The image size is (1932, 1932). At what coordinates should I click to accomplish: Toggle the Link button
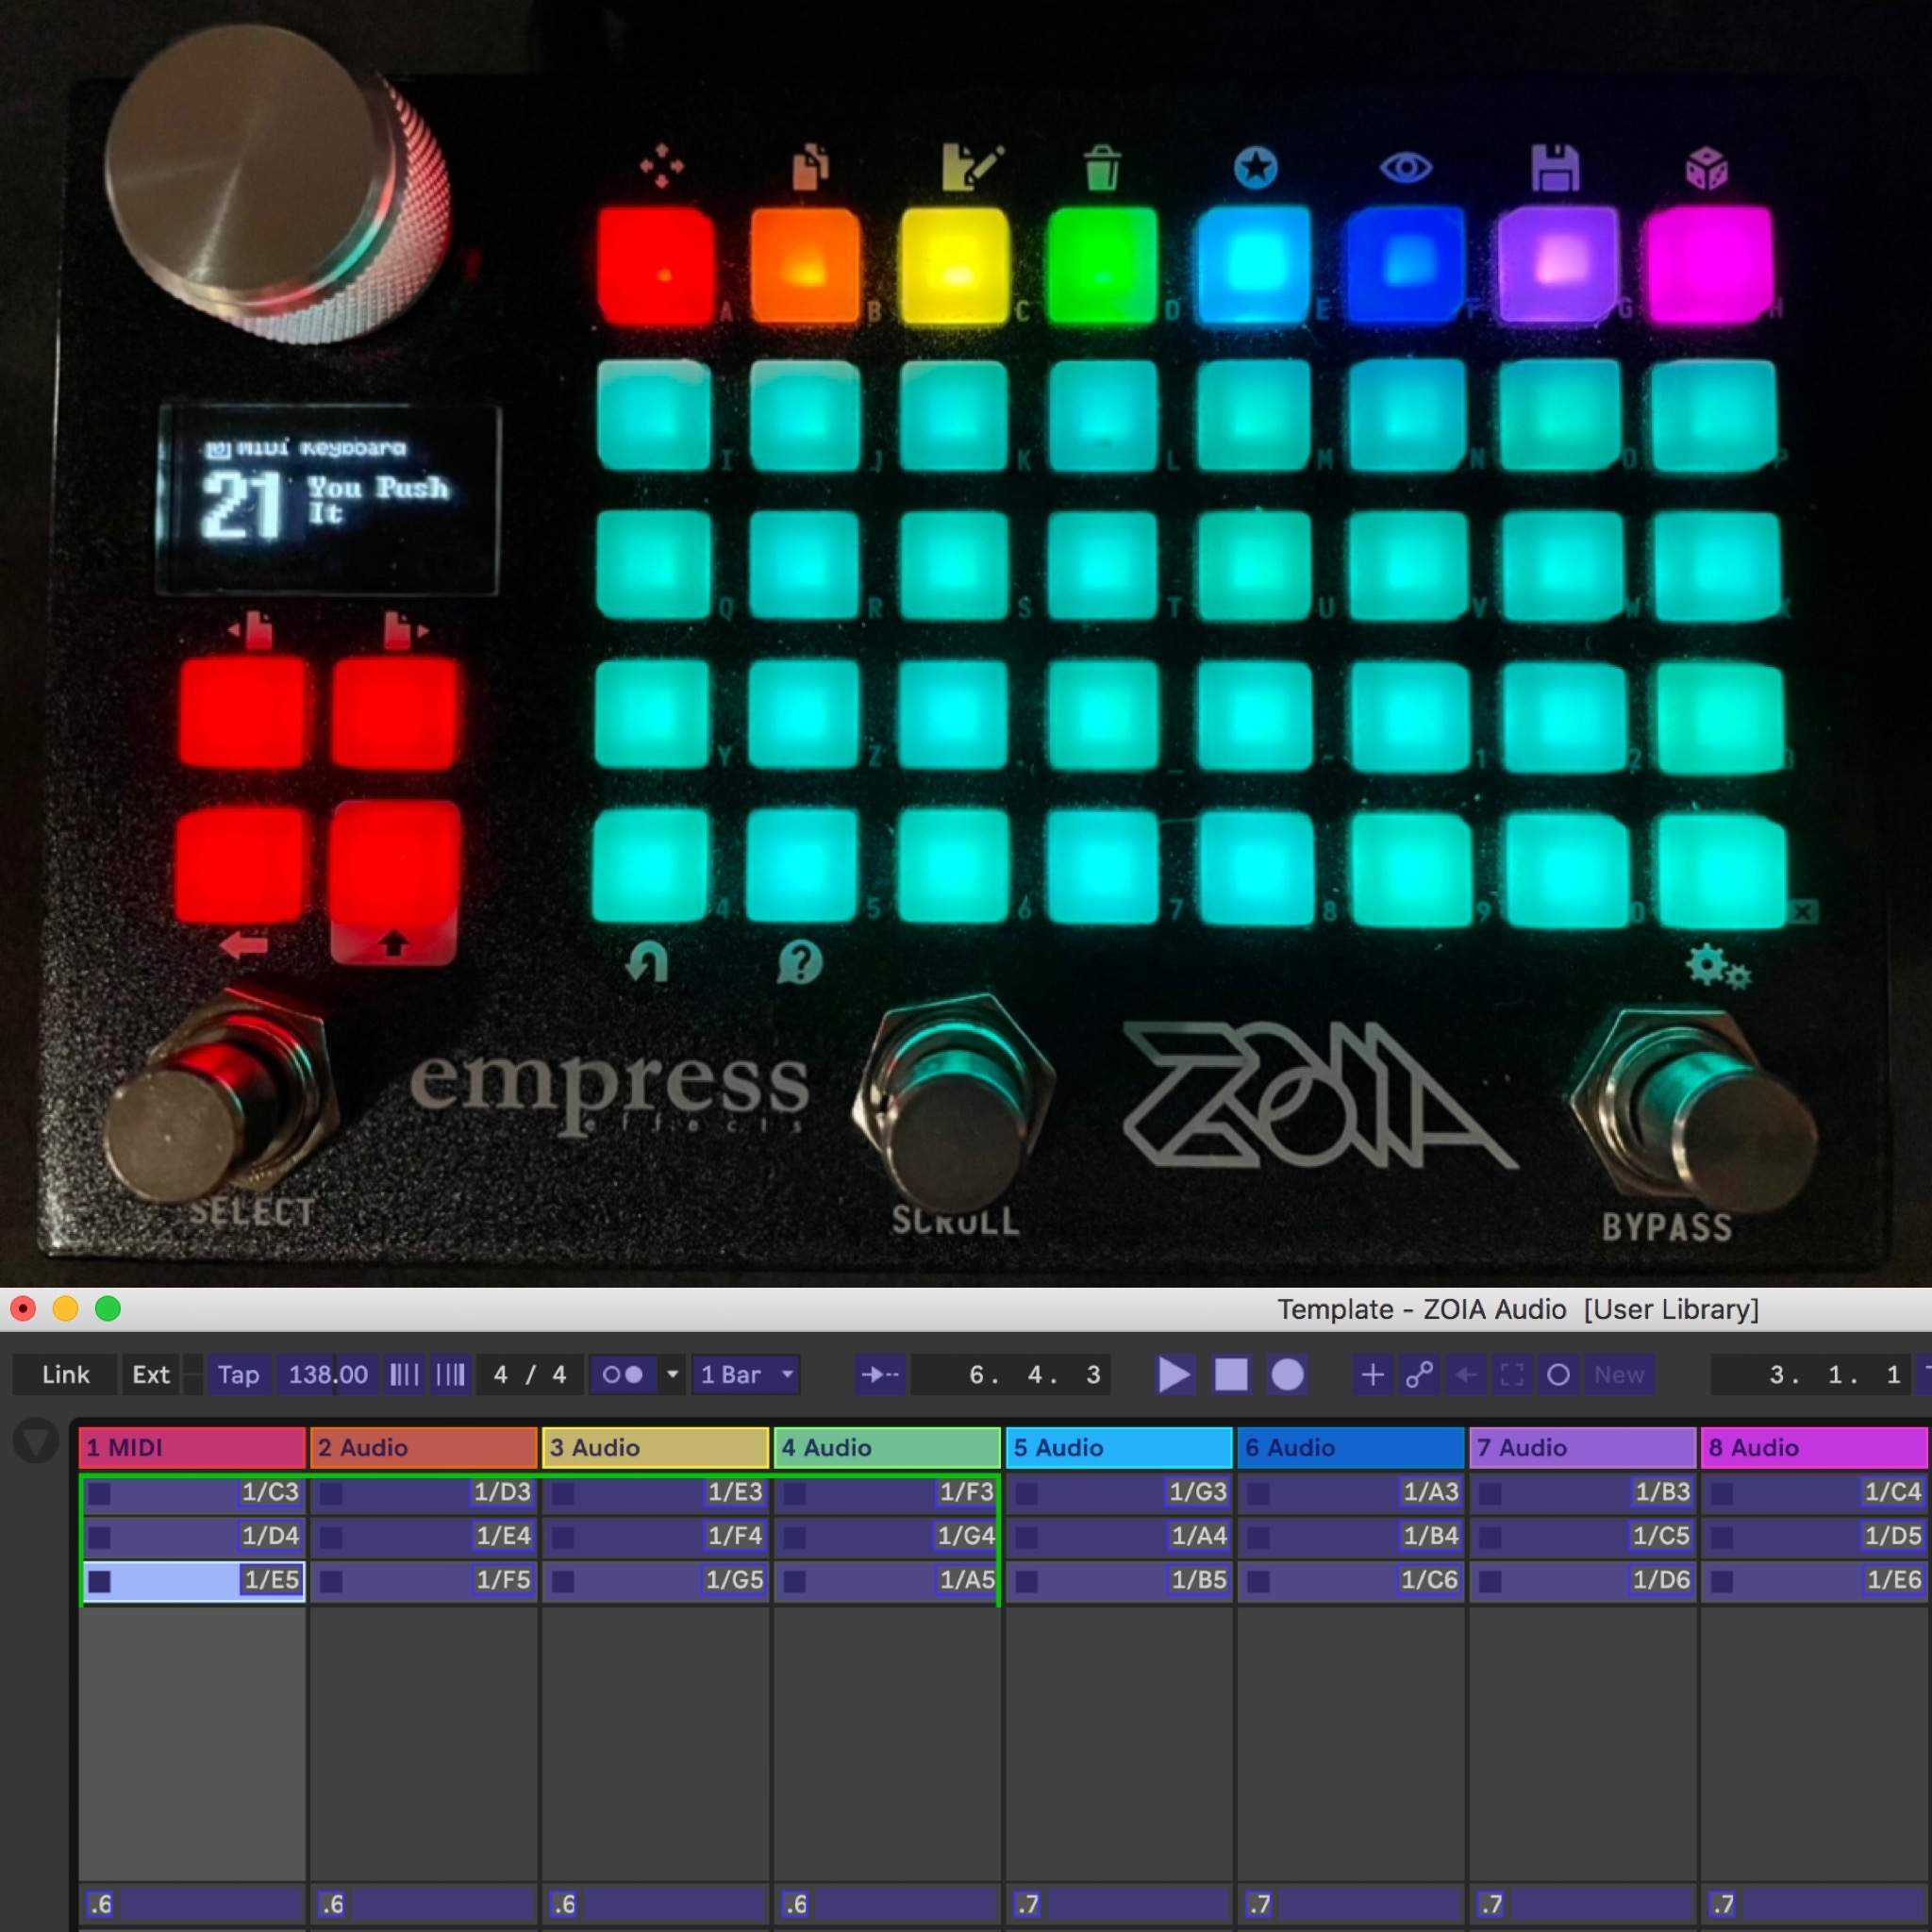(66, 1374)
